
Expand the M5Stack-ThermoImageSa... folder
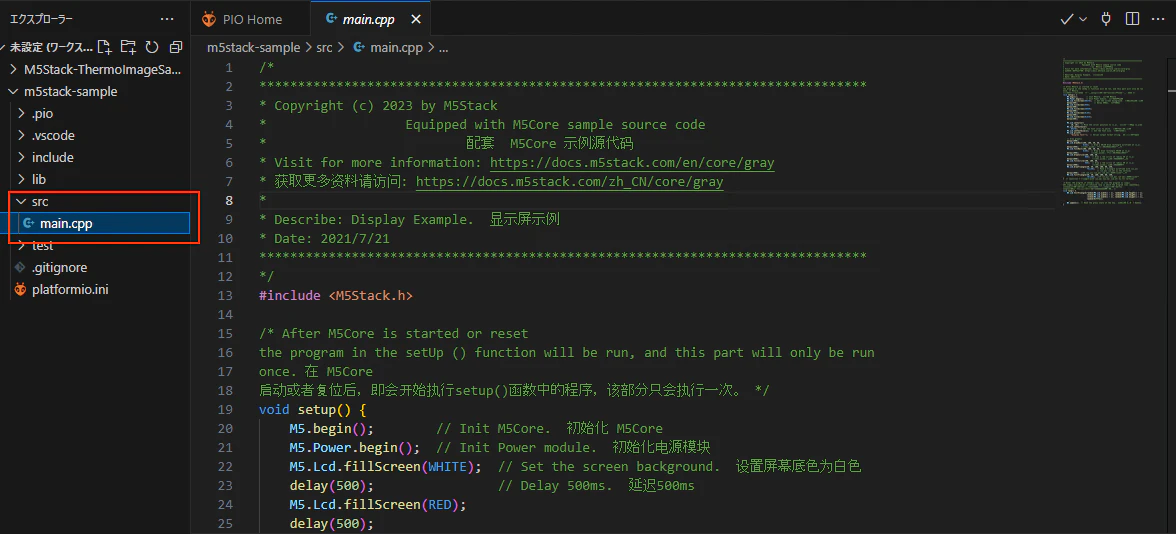pyautogui.click(x=95, y=69)
